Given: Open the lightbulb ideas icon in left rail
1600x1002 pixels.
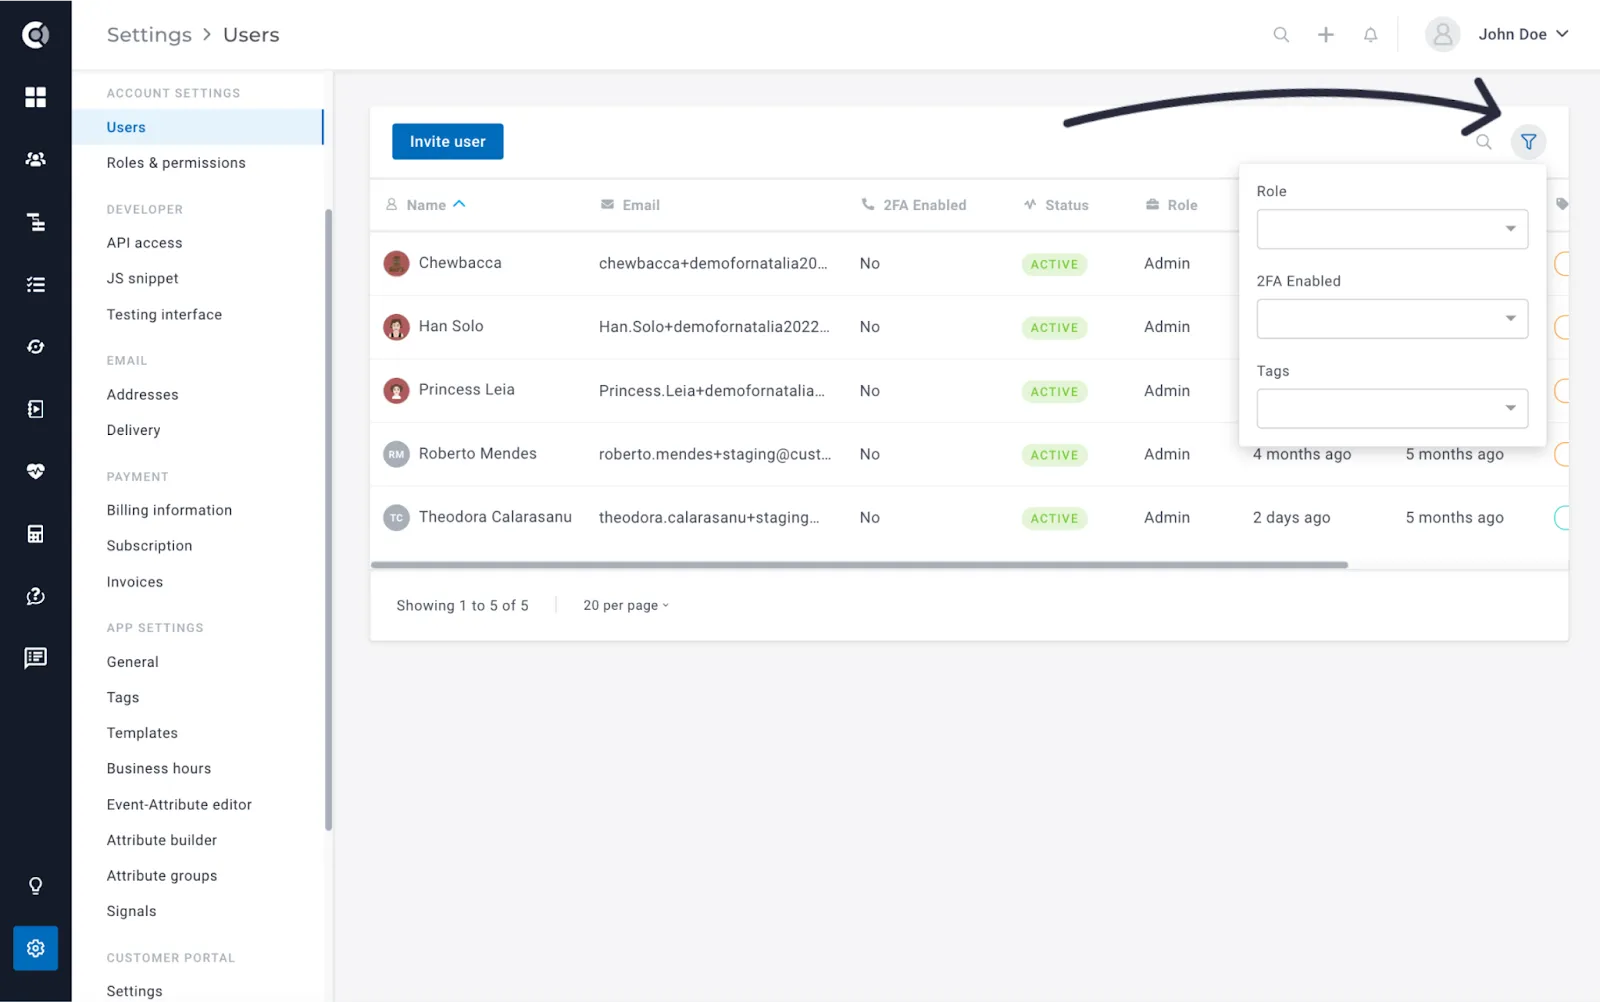Looking at the screenshot, I should click(x=35, y=886).
